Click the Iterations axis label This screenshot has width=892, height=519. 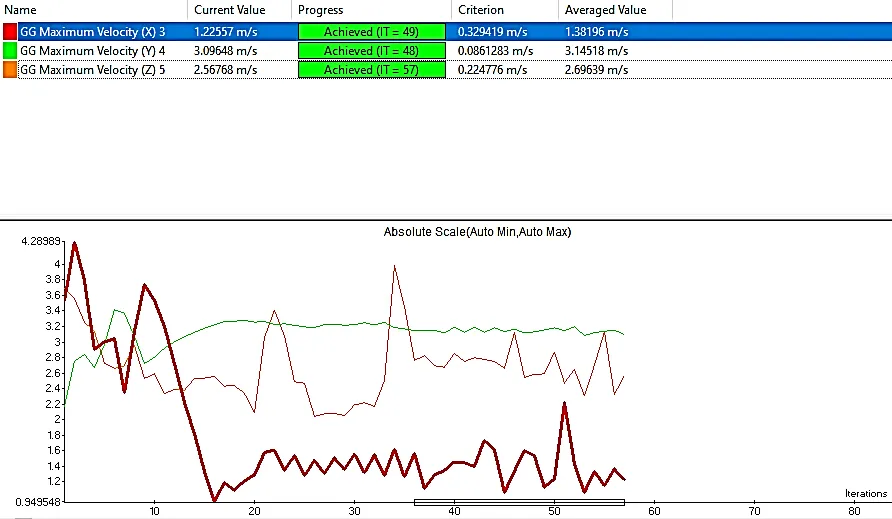coord(866,493)
